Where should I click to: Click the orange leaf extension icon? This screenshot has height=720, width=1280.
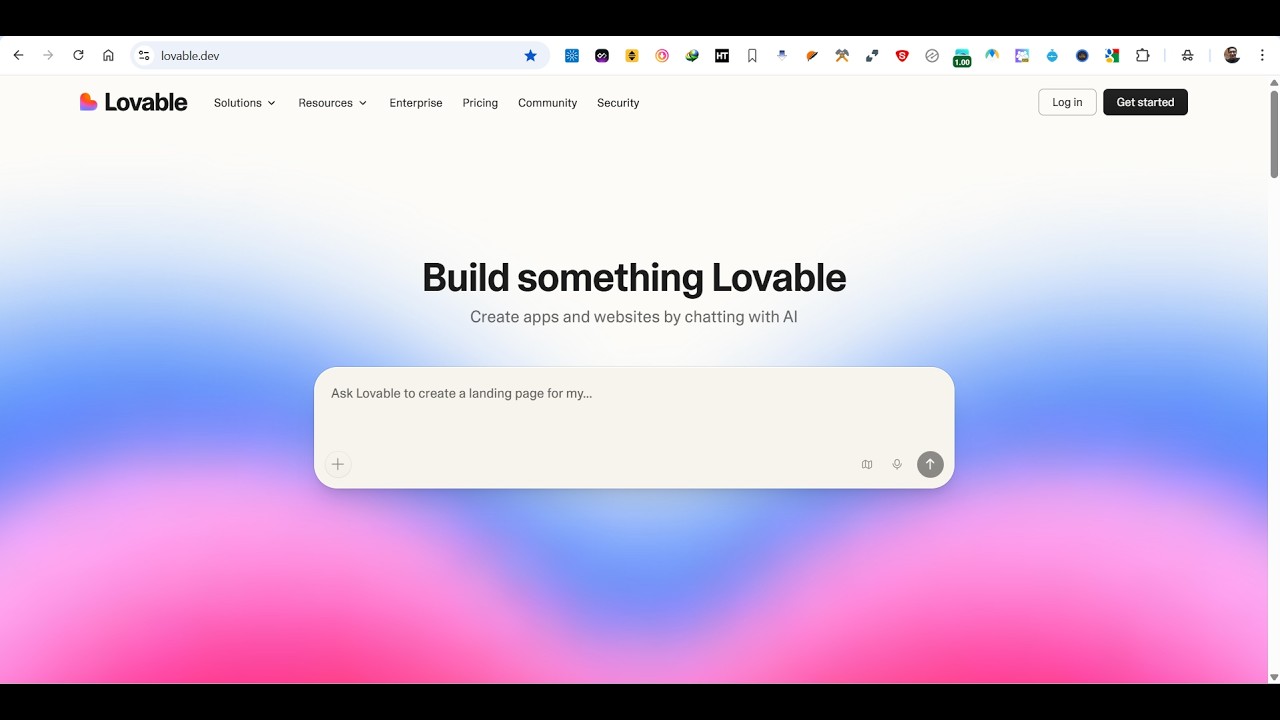coord(812,56)
